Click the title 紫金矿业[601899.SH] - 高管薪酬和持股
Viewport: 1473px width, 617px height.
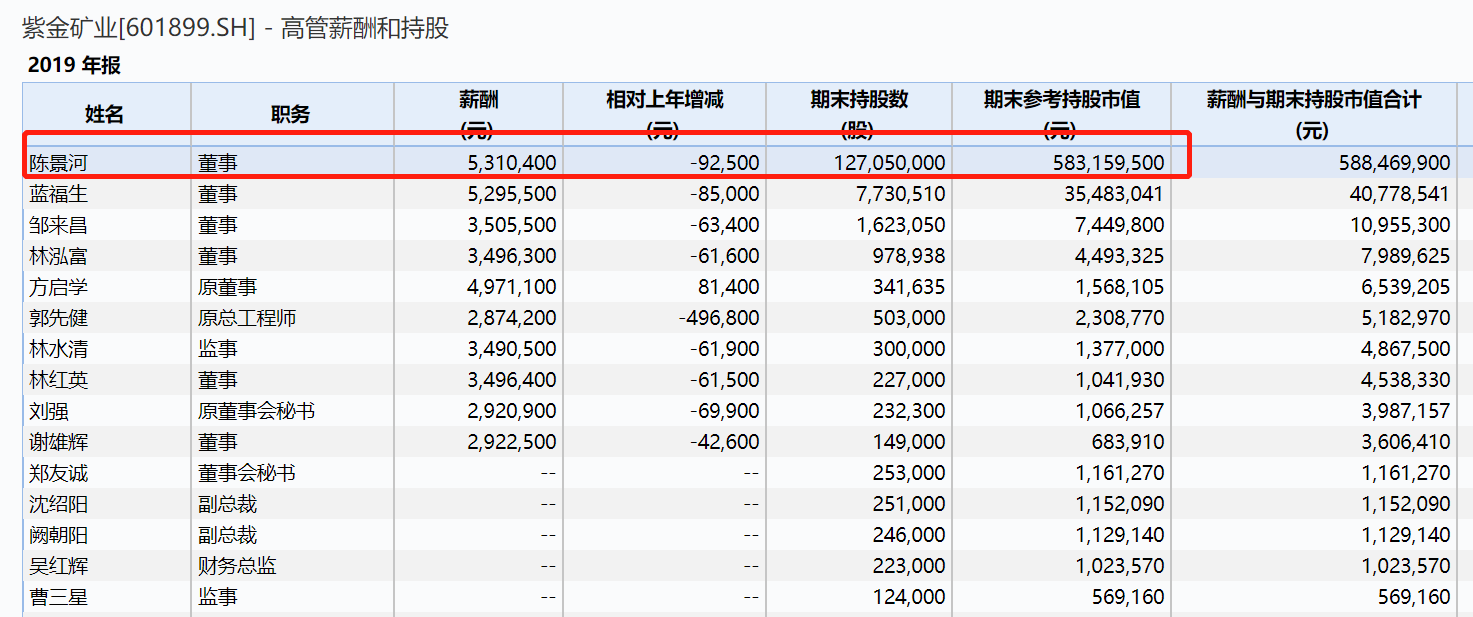coord(236,28)
